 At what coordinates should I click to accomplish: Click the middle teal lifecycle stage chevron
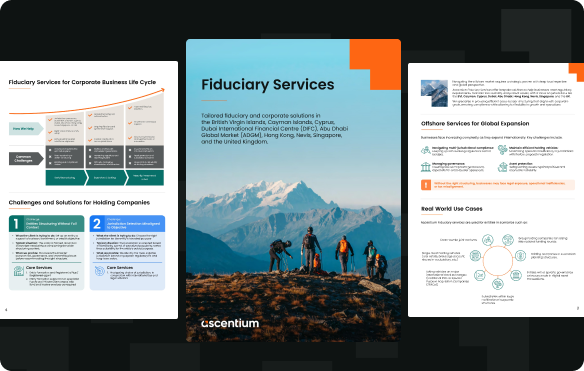106,178
